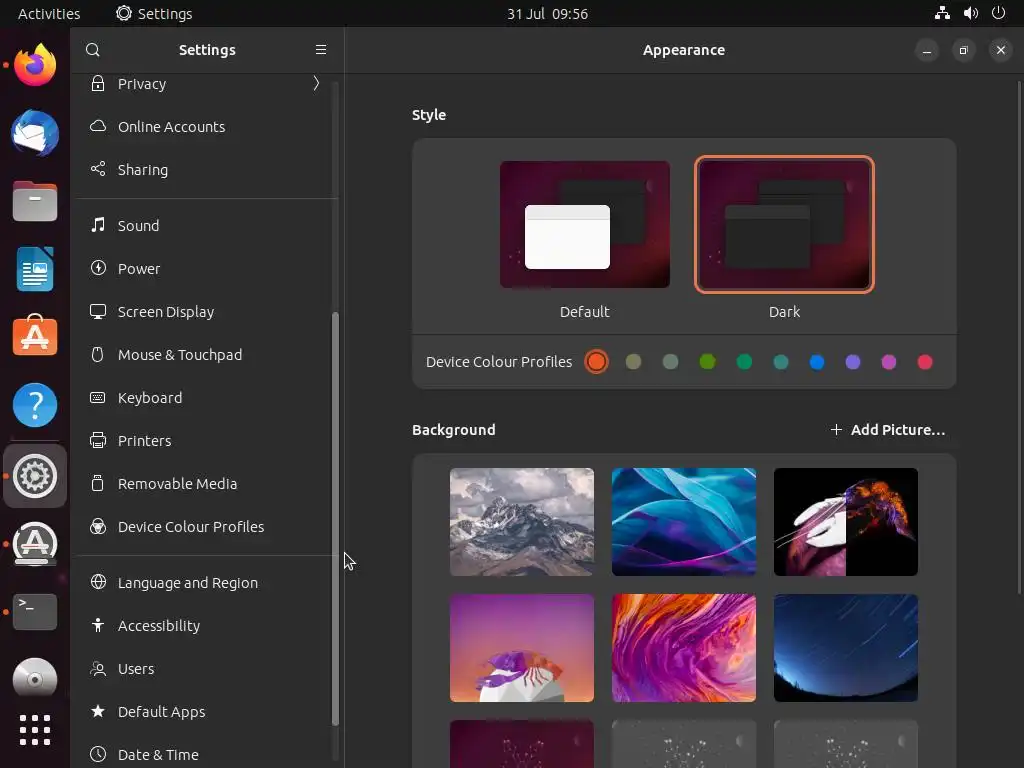1024x768 pixels.
Task: Choose the bright green accent colour
Action: (x=707, y=362)
